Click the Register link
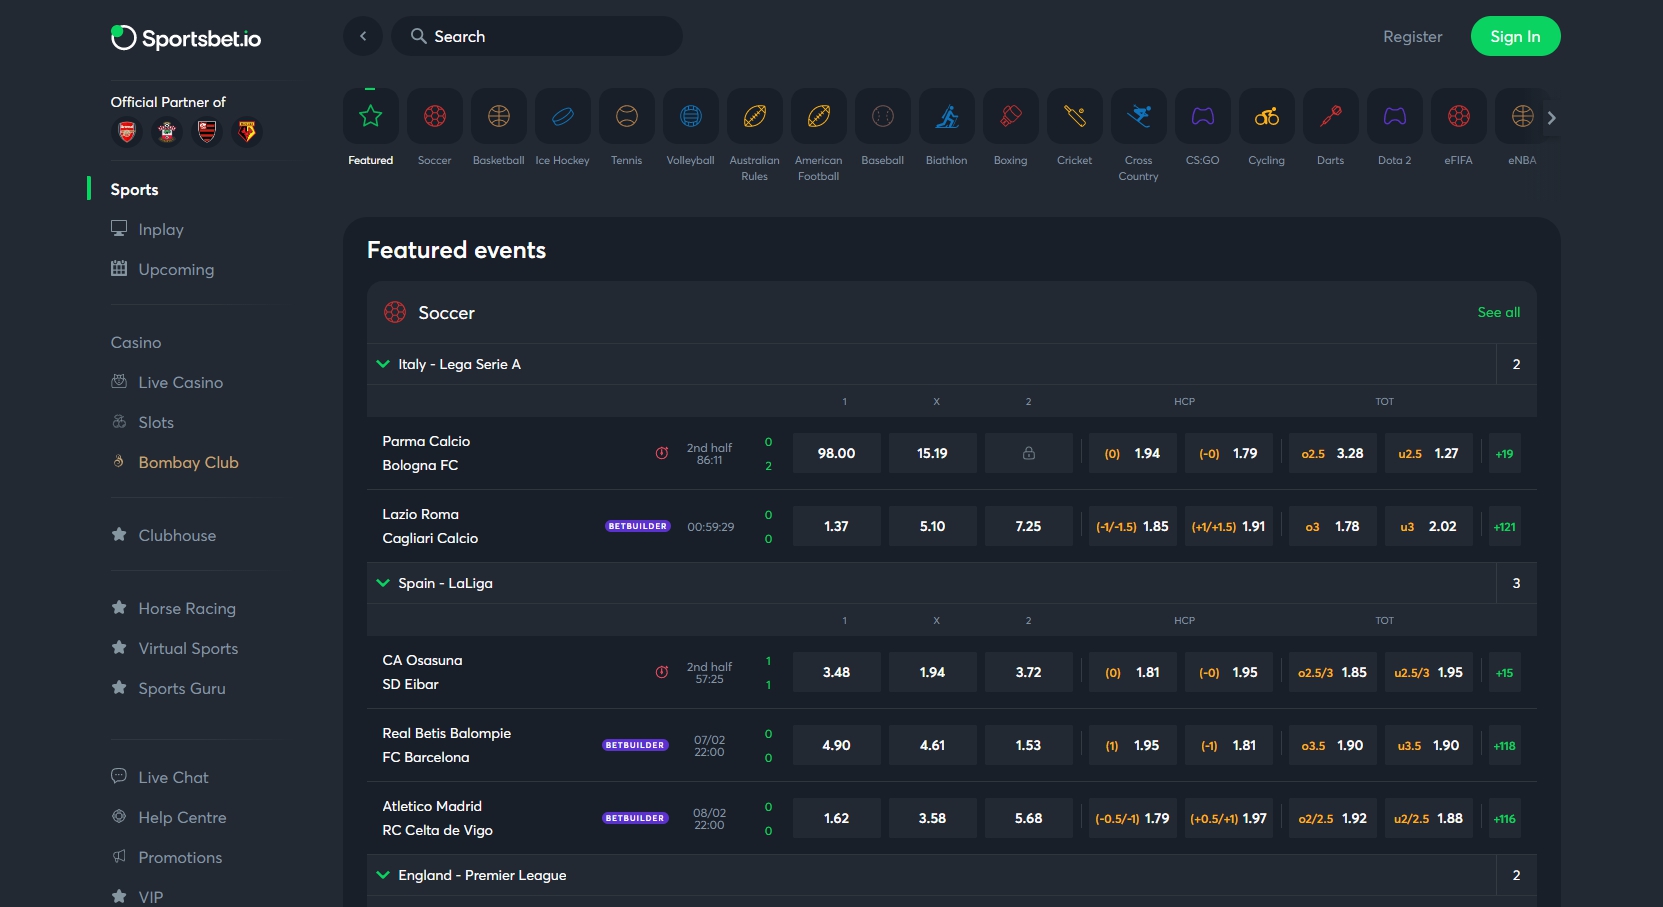Viewport: 1663px width, 907px height. 1412,36
